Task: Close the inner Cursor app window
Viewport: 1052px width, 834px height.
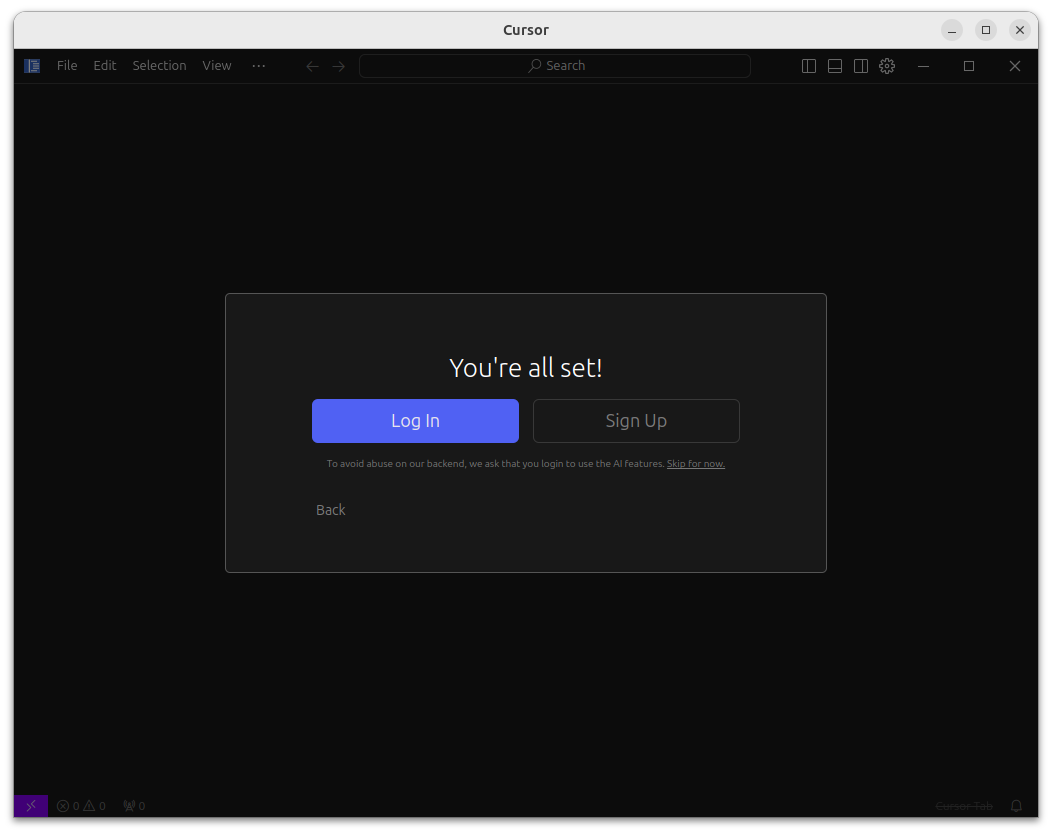Action: [1014, 66]
